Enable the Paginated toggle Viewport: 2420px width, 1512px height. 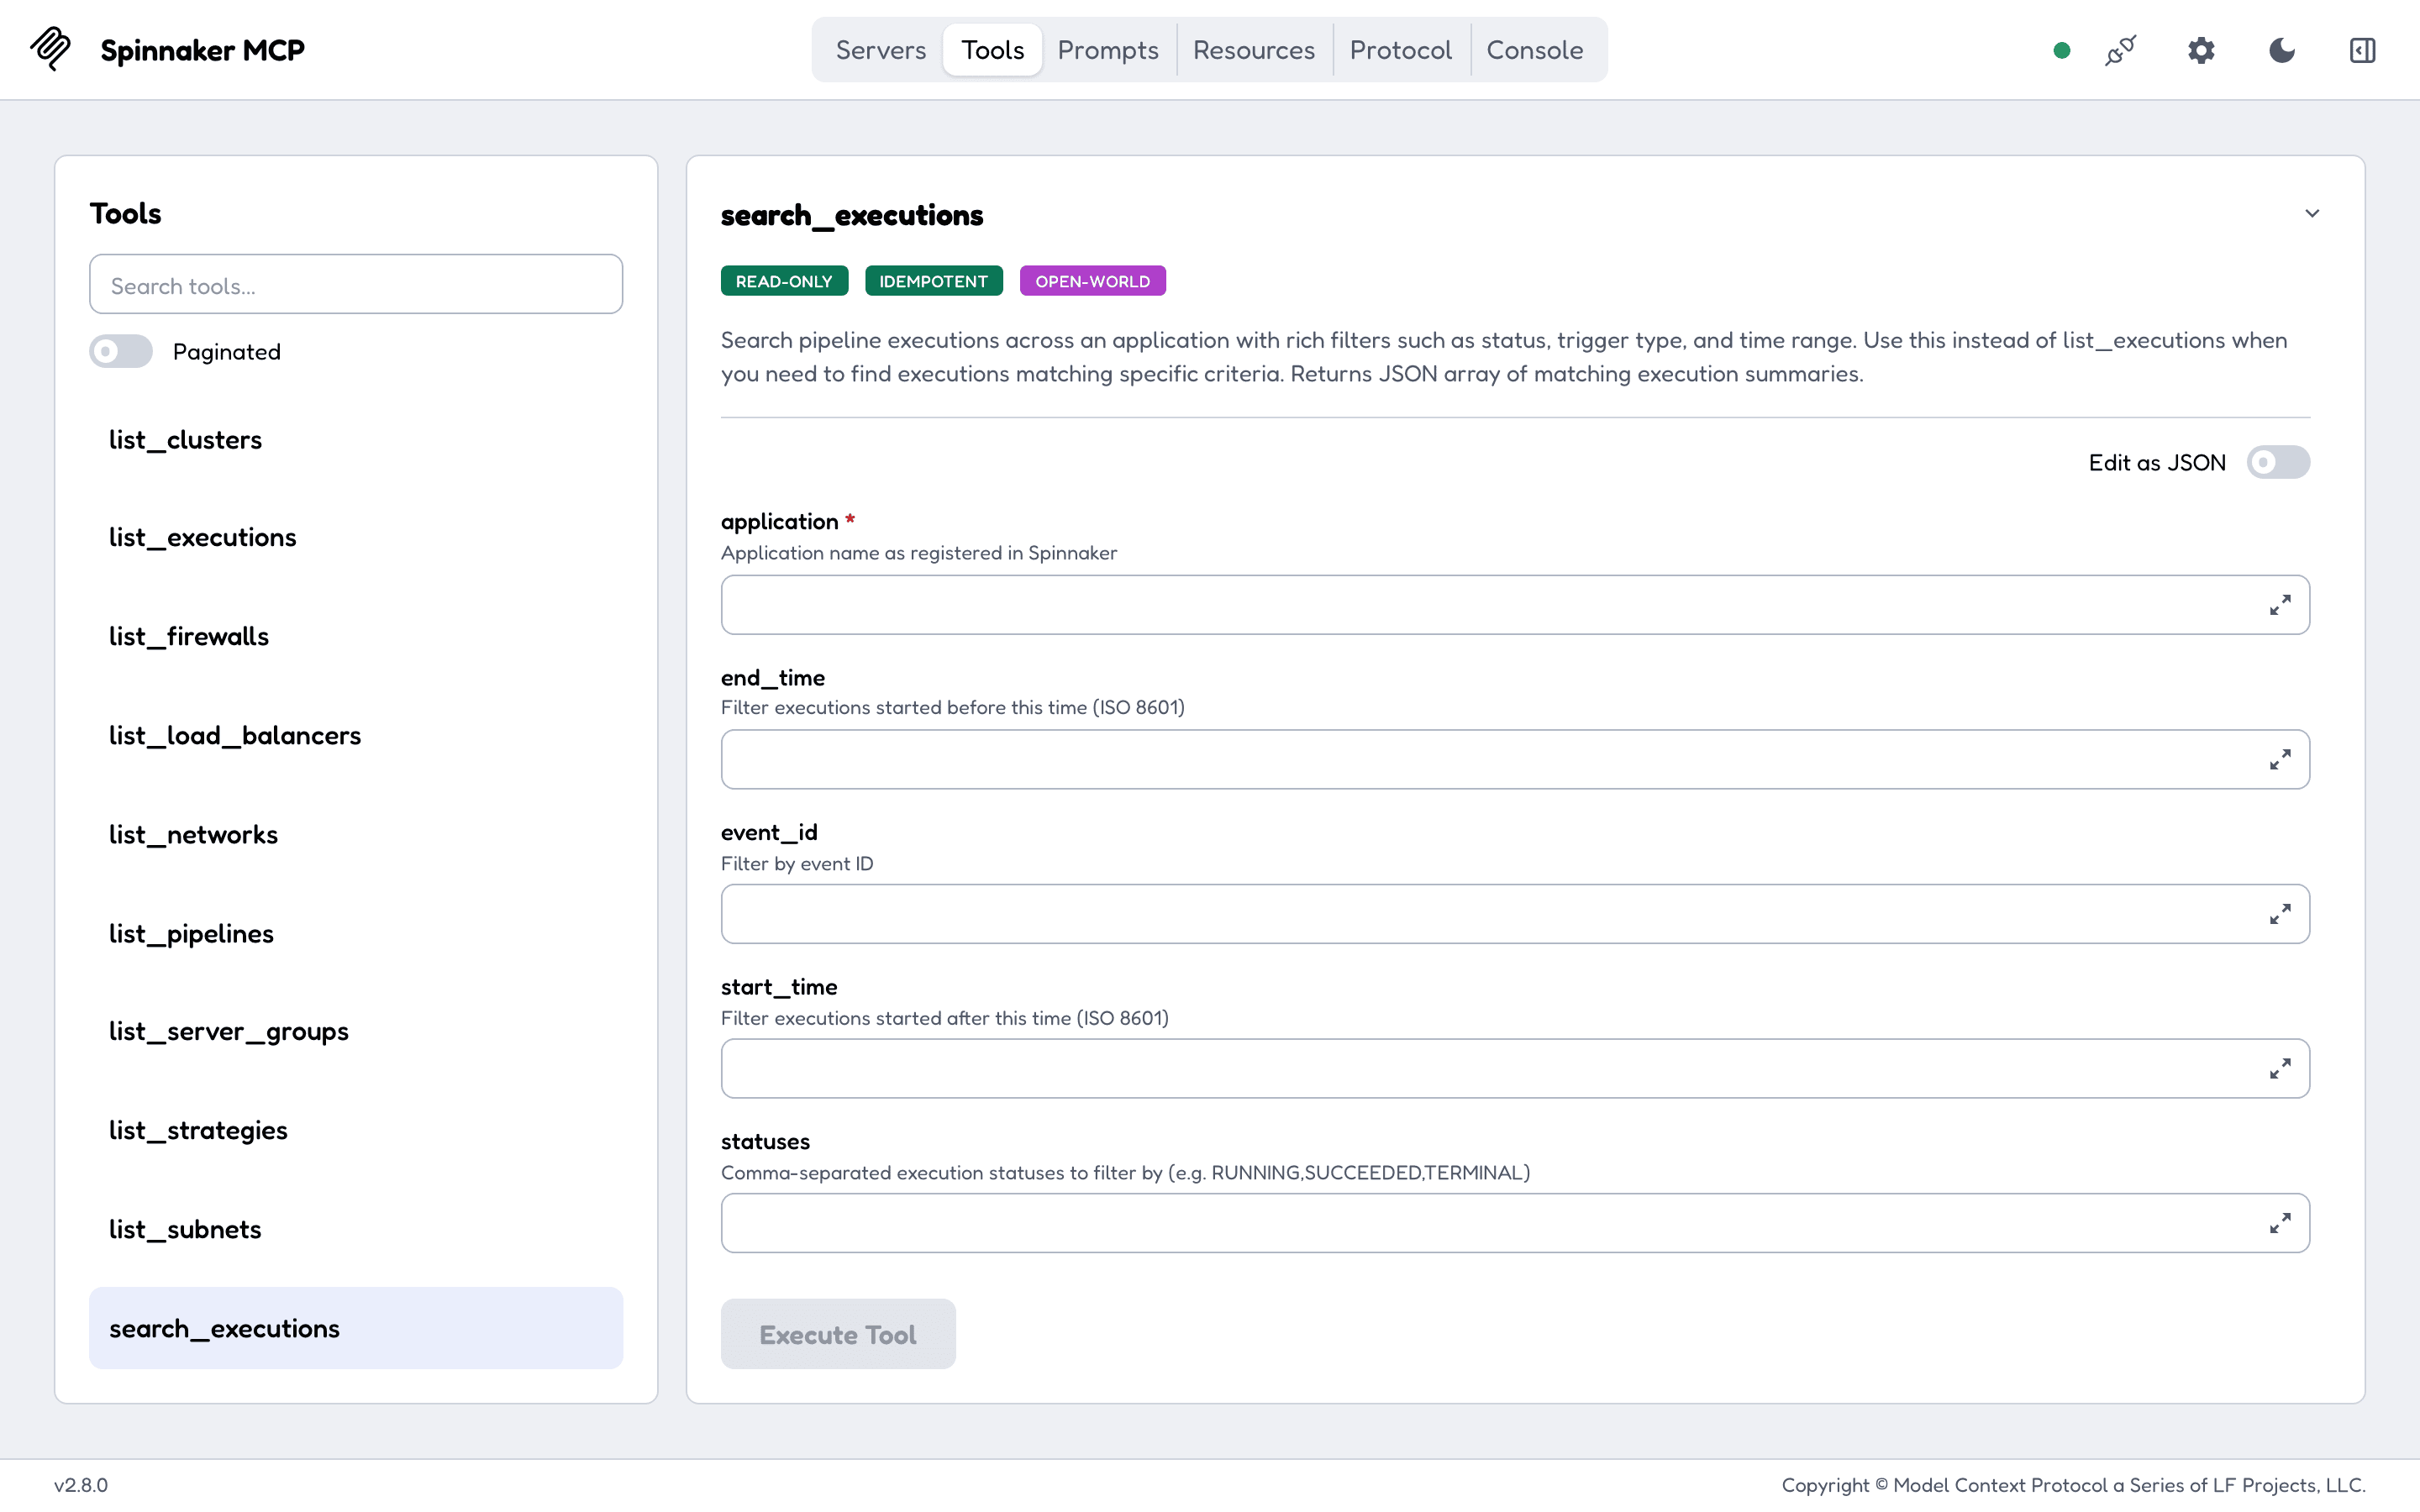click(121, 351)
